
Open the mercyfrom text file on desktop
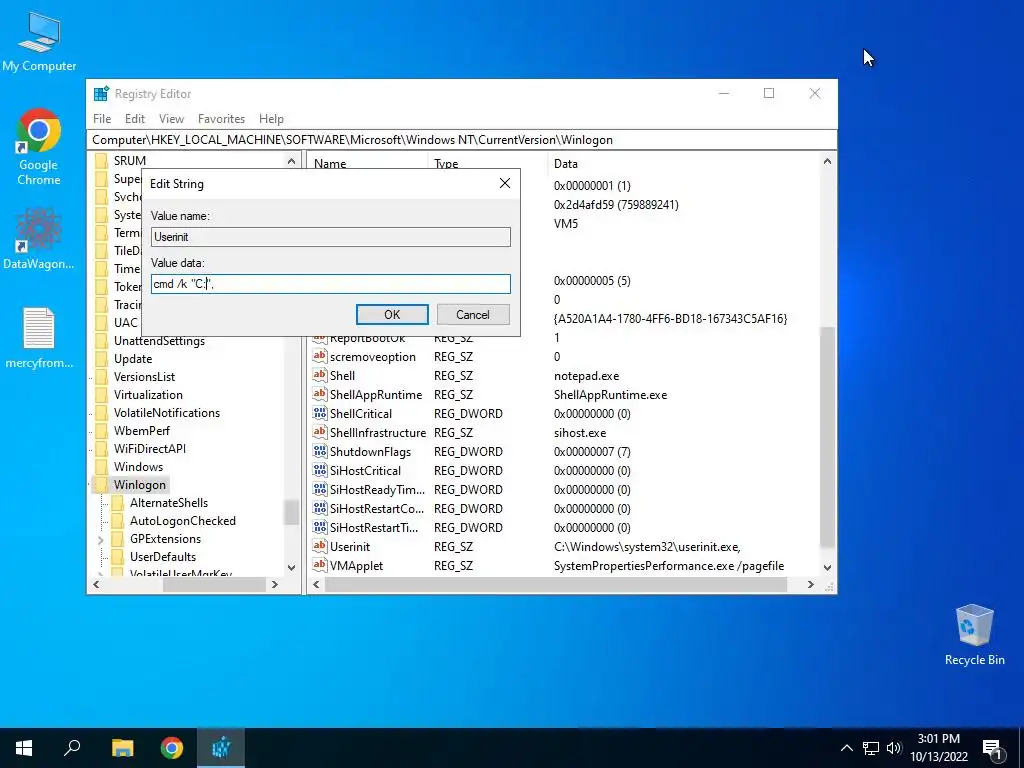click(x=39, y=338)
